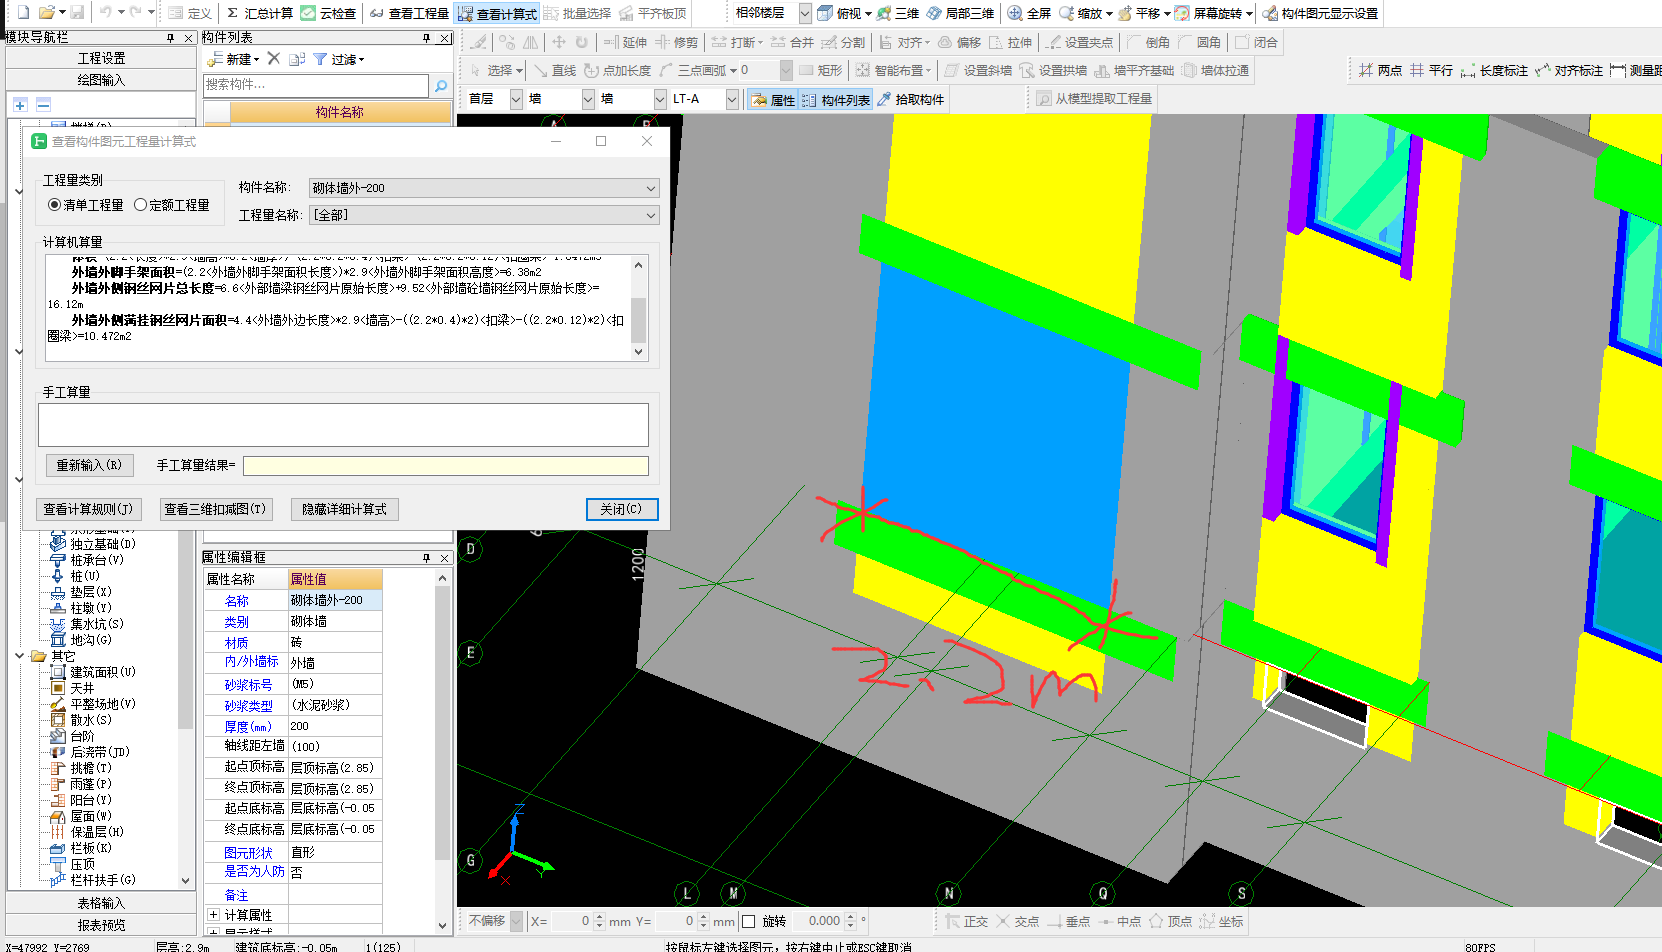Toggle the 构件列表 component list button
This screenshot has width=1662, height=952.
tap(836, 100)
